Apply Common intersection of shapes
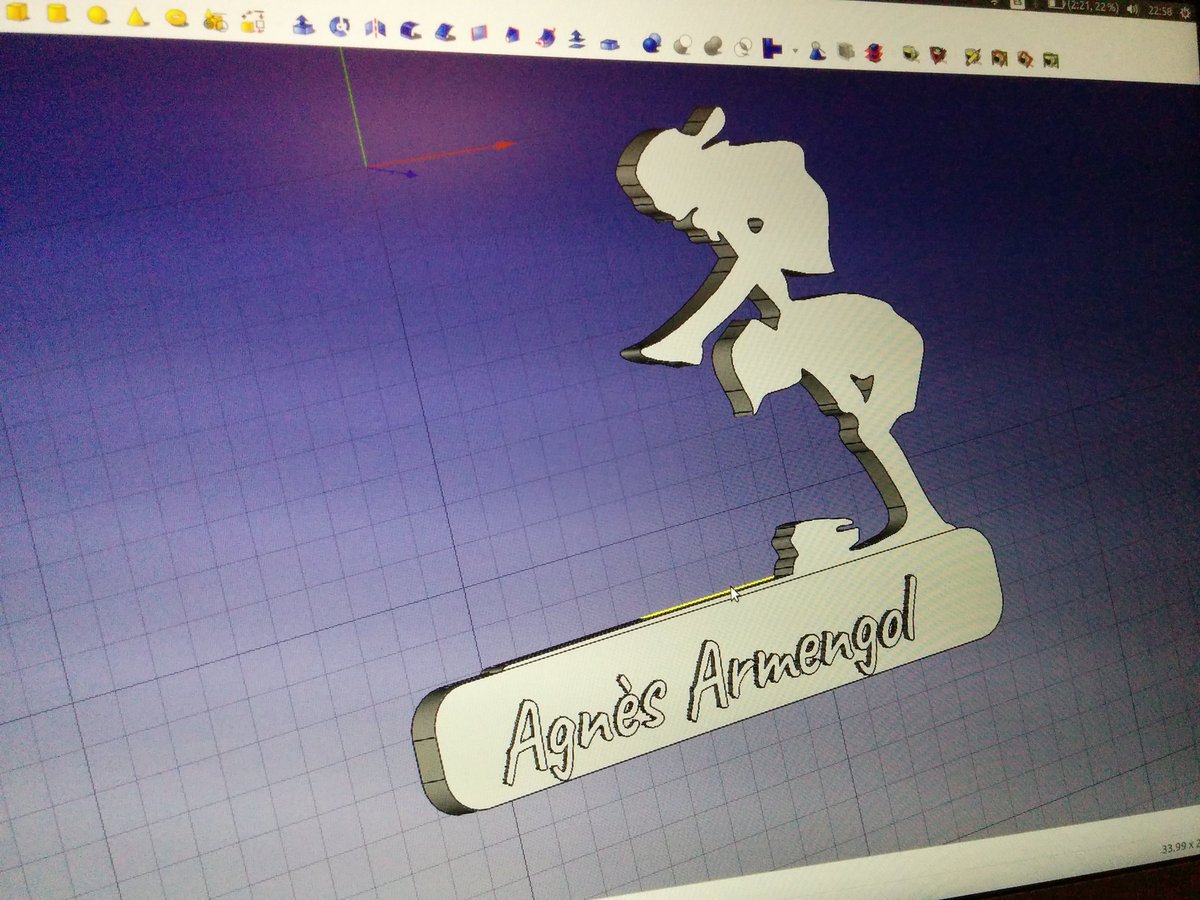 (743, 47)
